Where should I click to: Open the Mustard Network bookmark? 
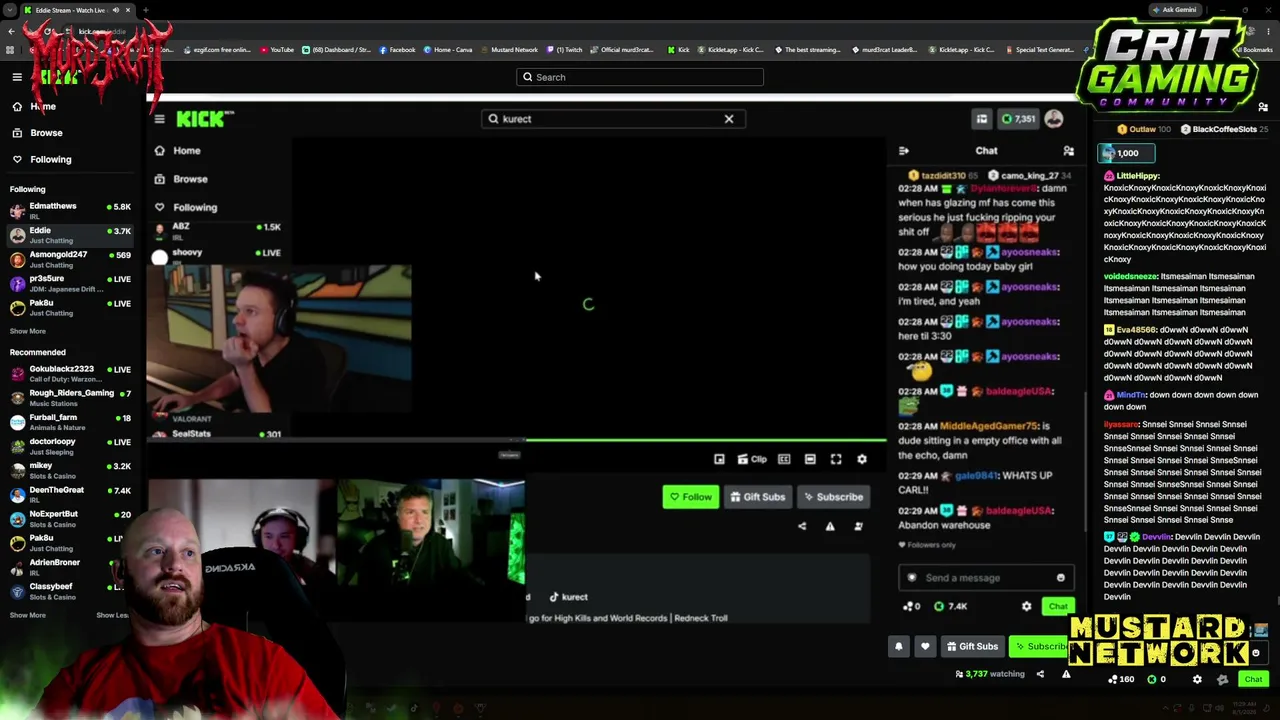pos(509,50)
